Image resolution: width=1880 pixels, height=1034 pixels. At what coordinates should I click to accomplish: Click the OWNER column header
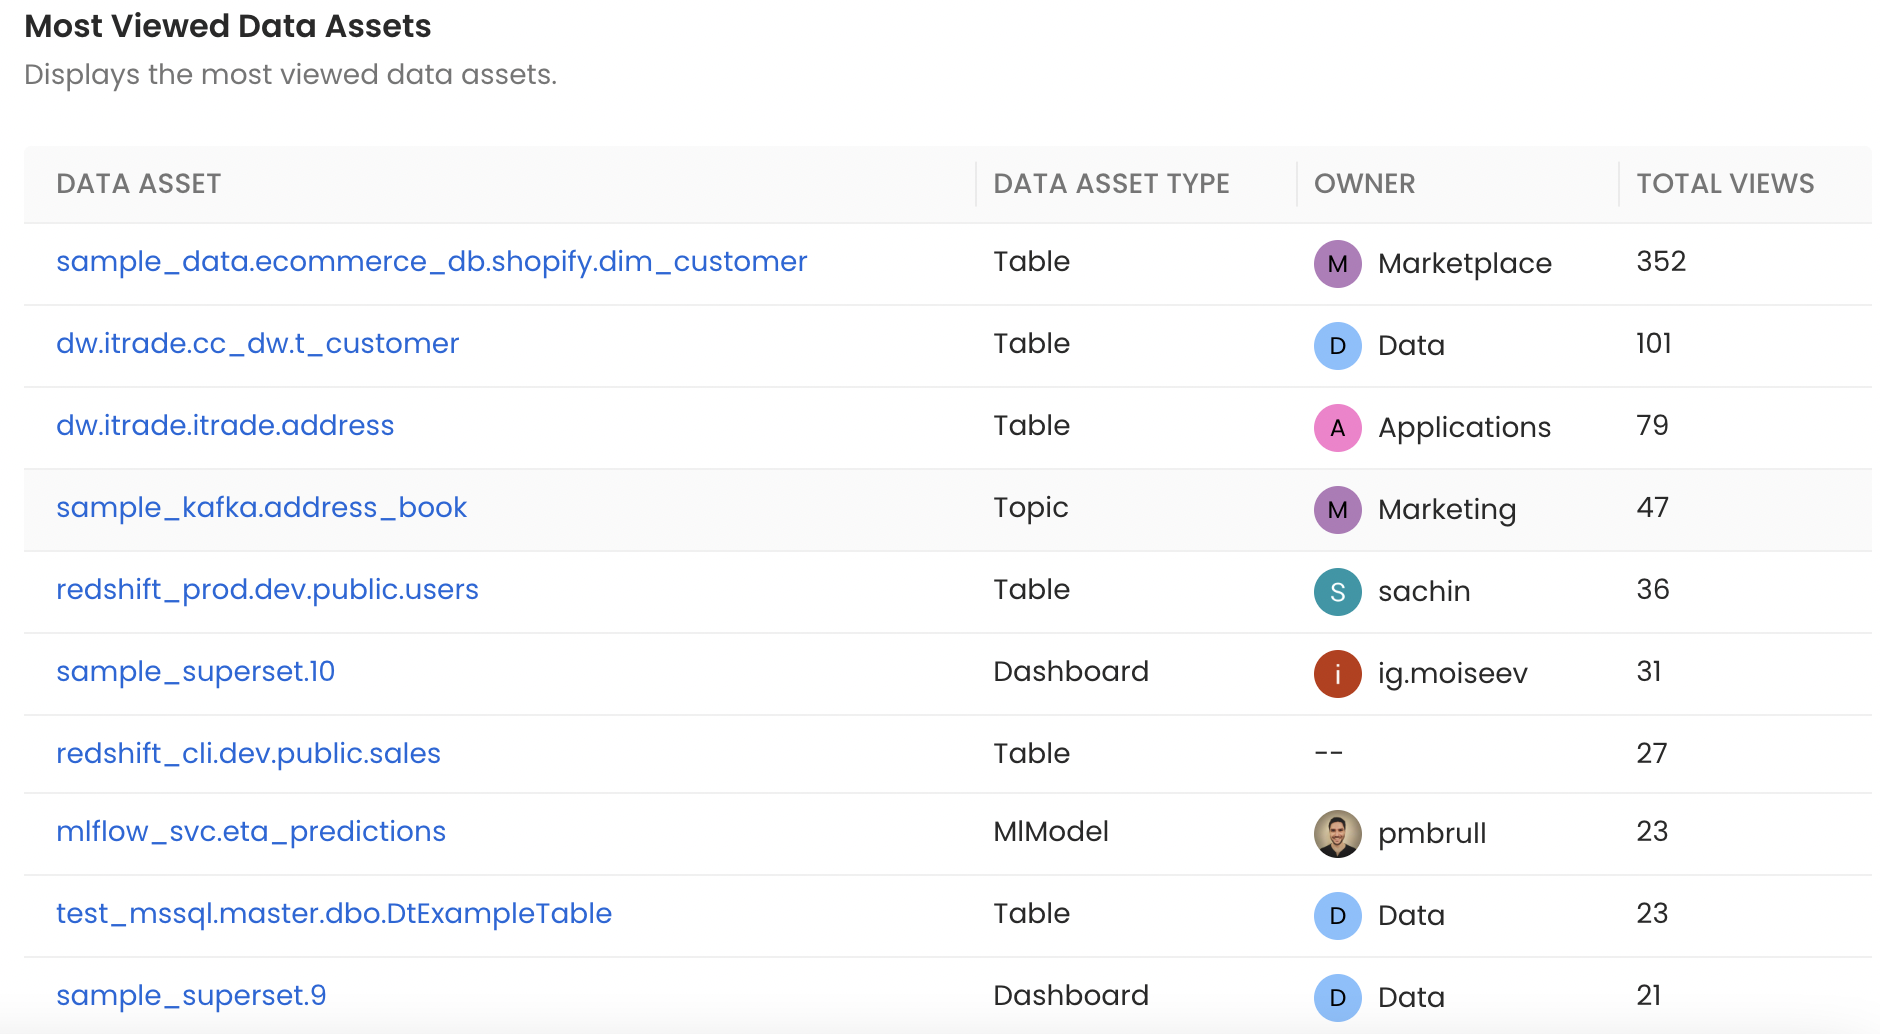1363,184
